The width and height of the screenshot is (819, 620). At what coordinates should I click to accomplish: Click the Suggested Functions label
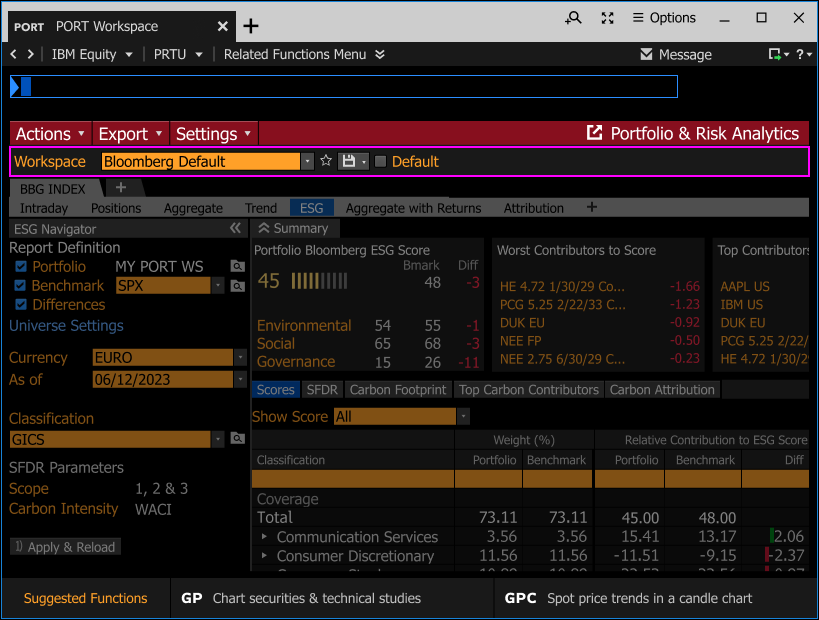[86, 598]
